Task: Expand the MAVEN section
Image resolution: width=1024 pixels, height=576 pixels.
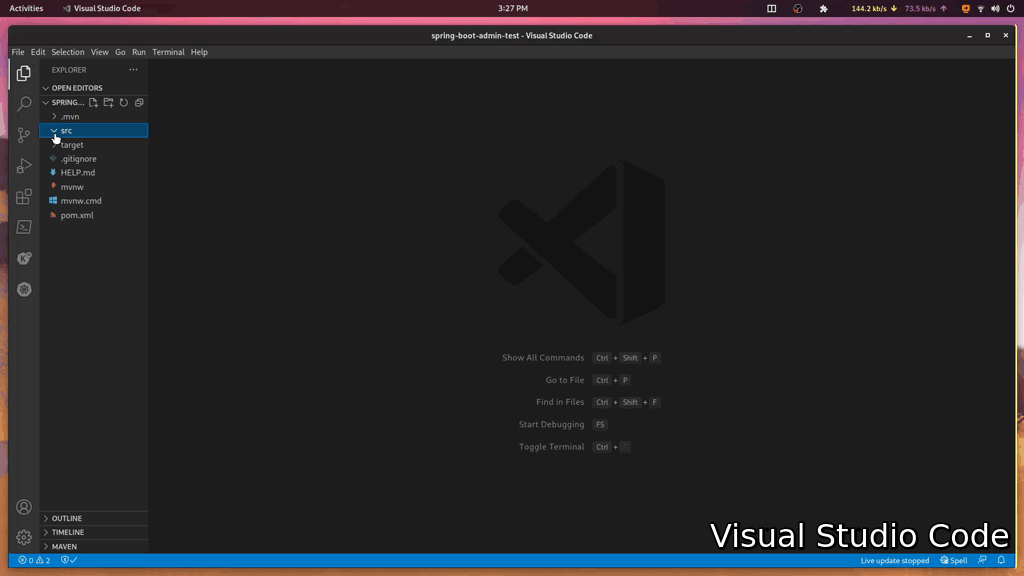Action: coord(64,547)
